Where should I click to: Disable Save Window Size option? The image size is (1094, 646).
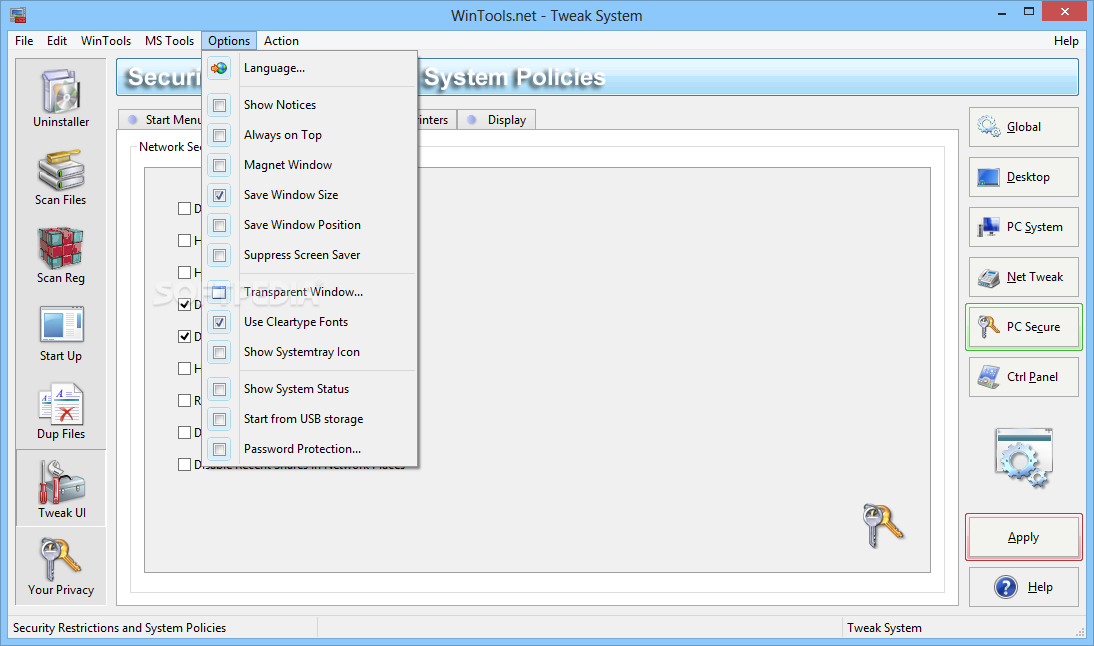pos(310,195)
